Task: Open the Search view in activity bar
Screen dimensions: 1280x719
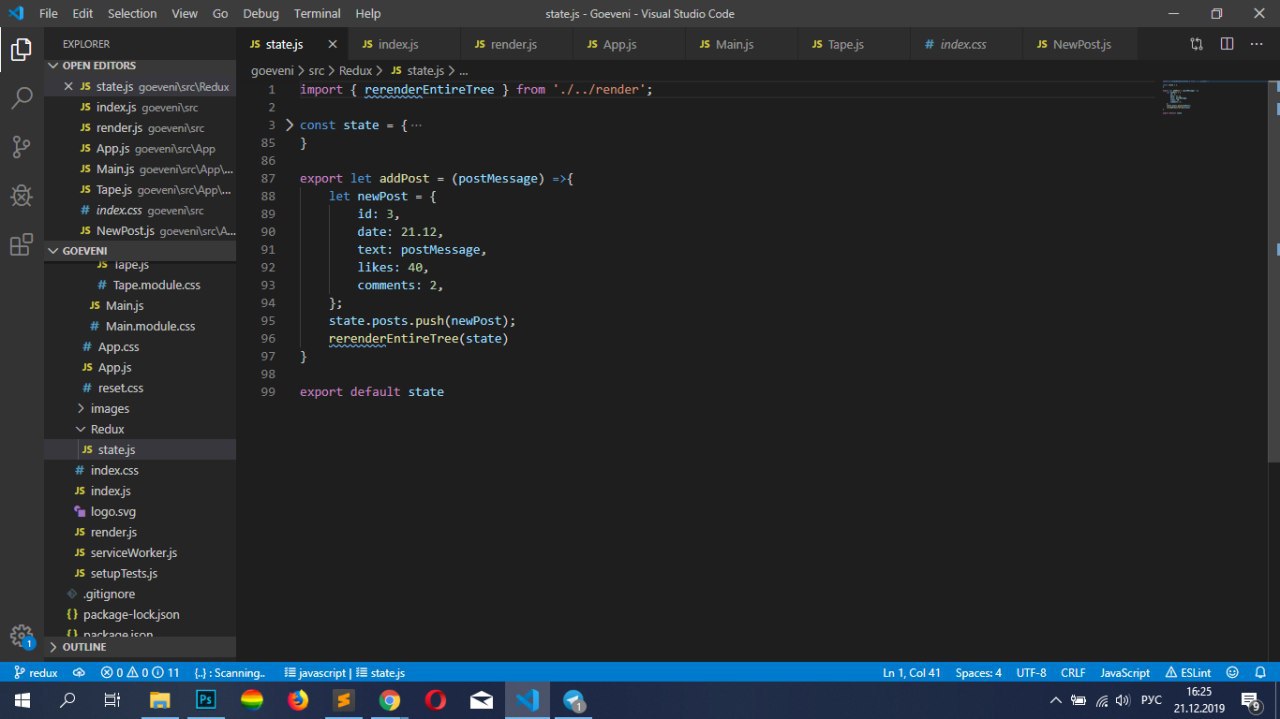Action: pos(21,98)
